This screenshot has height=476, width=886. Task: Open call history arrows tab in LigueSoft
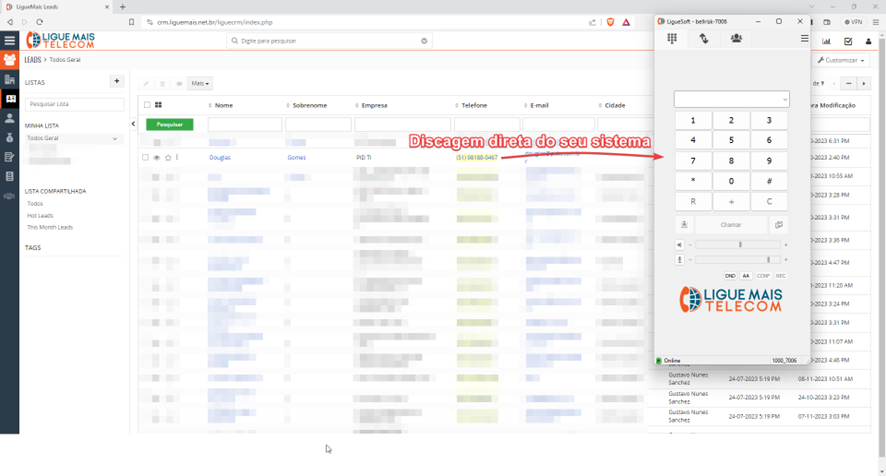(703, 38)
